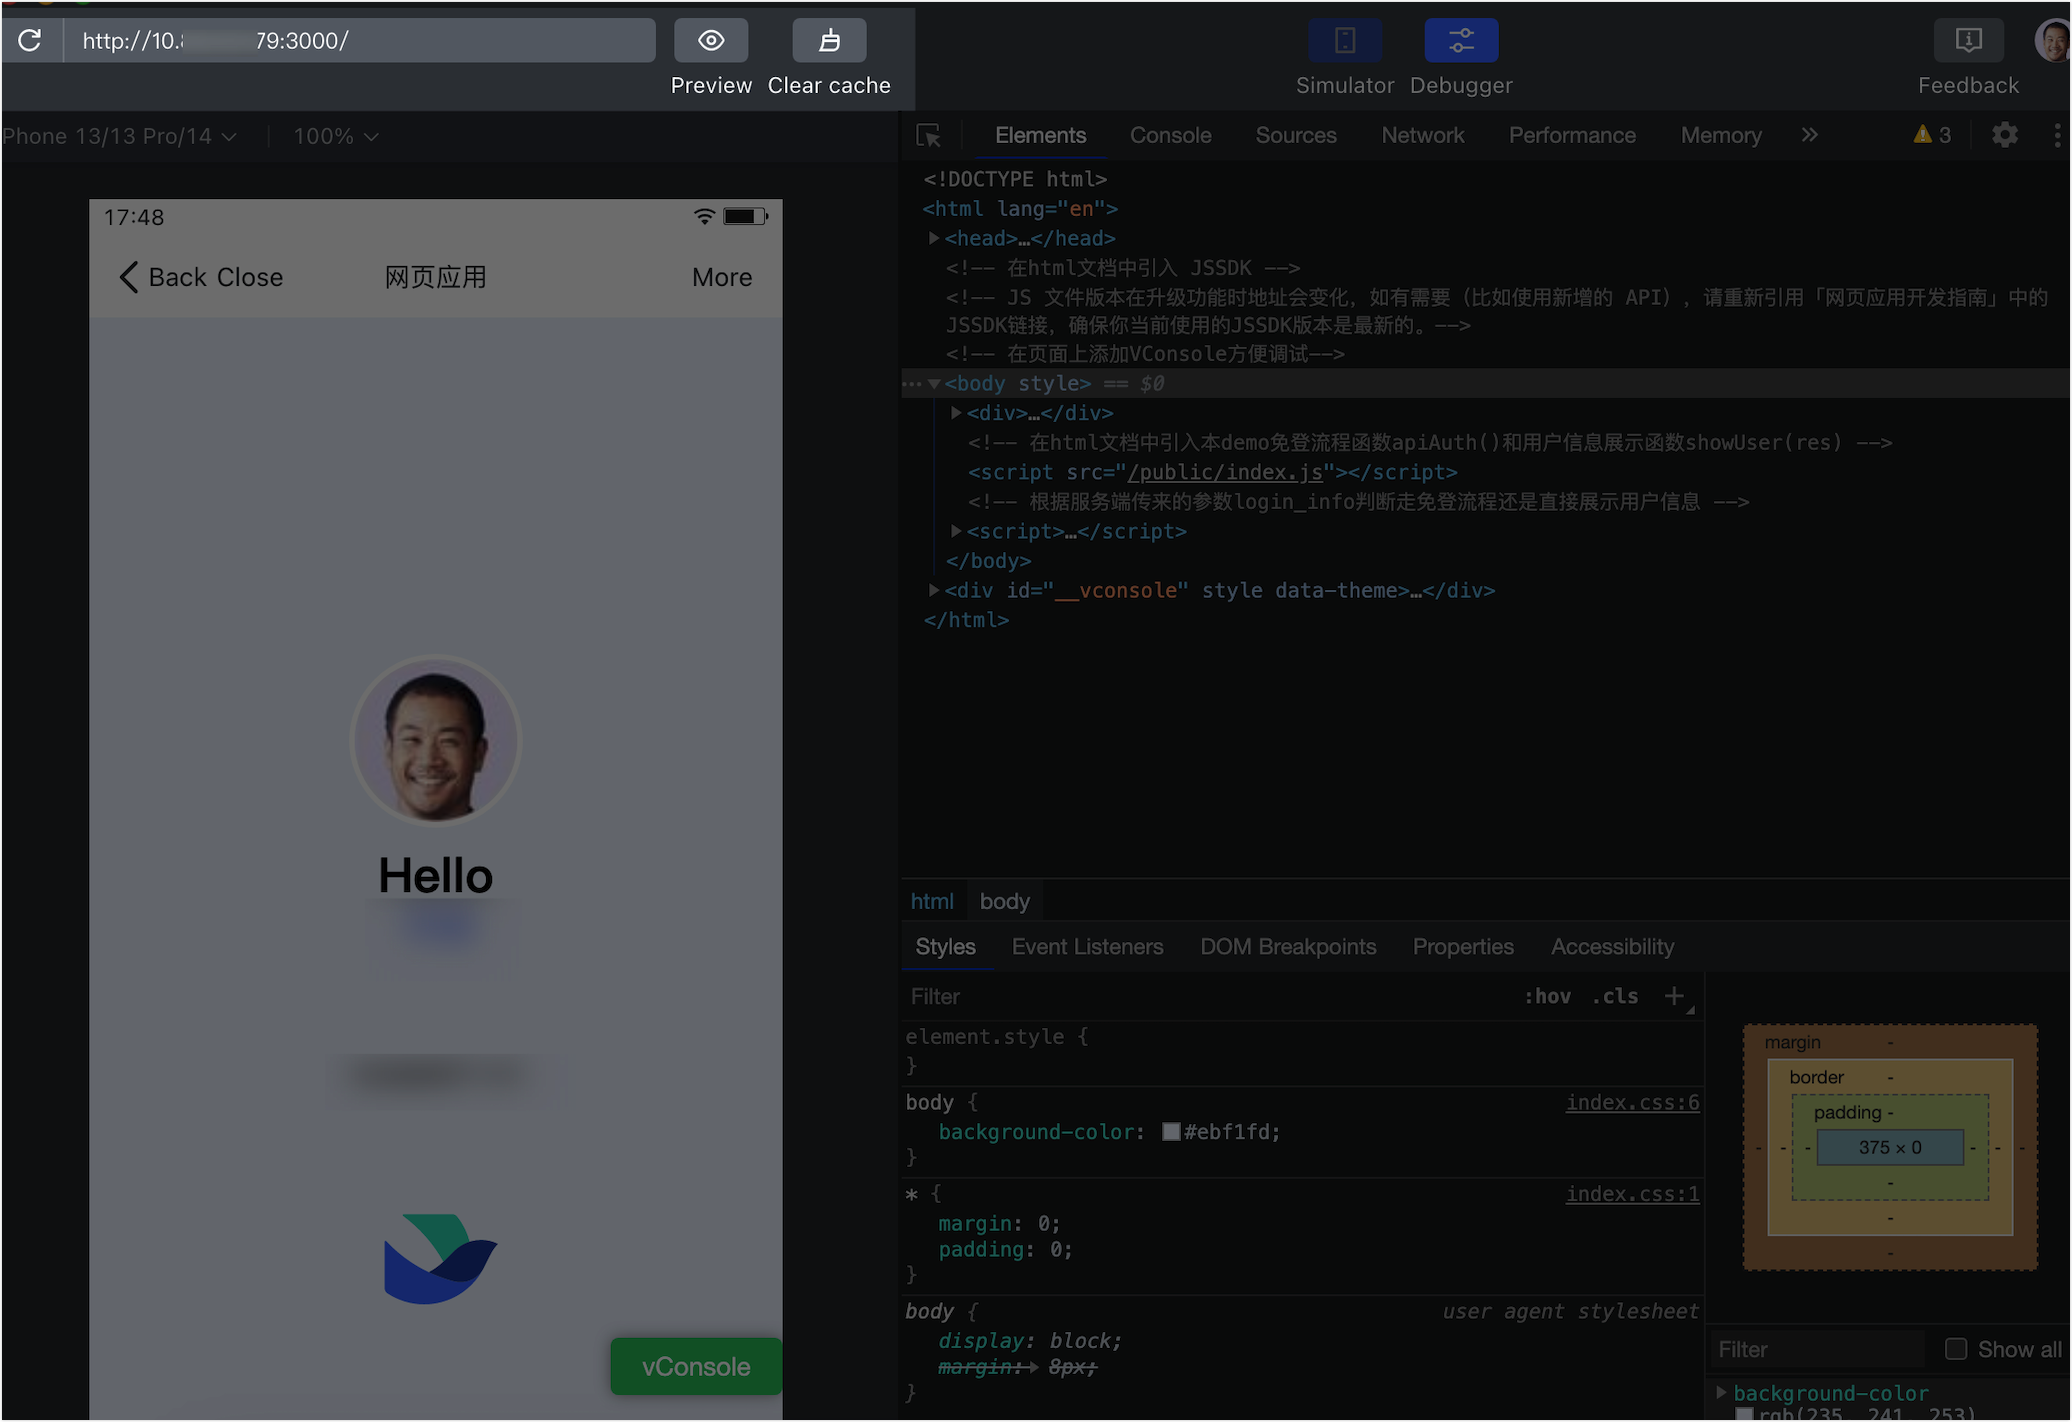
Task: Toggle the :hov element state
Action: pyautogui.click(x=1547, y=996)
